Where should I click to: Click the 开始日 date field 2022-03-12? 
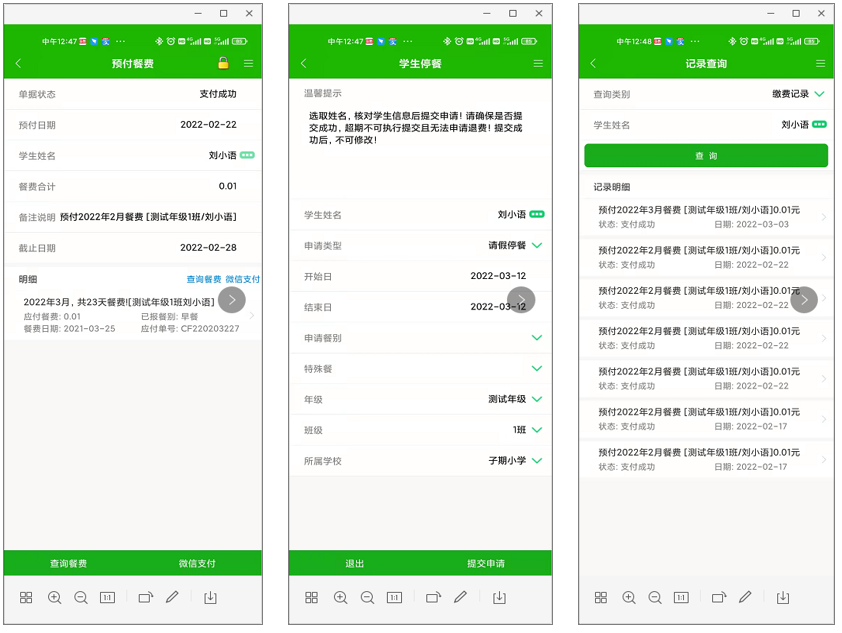pos(498,276)
